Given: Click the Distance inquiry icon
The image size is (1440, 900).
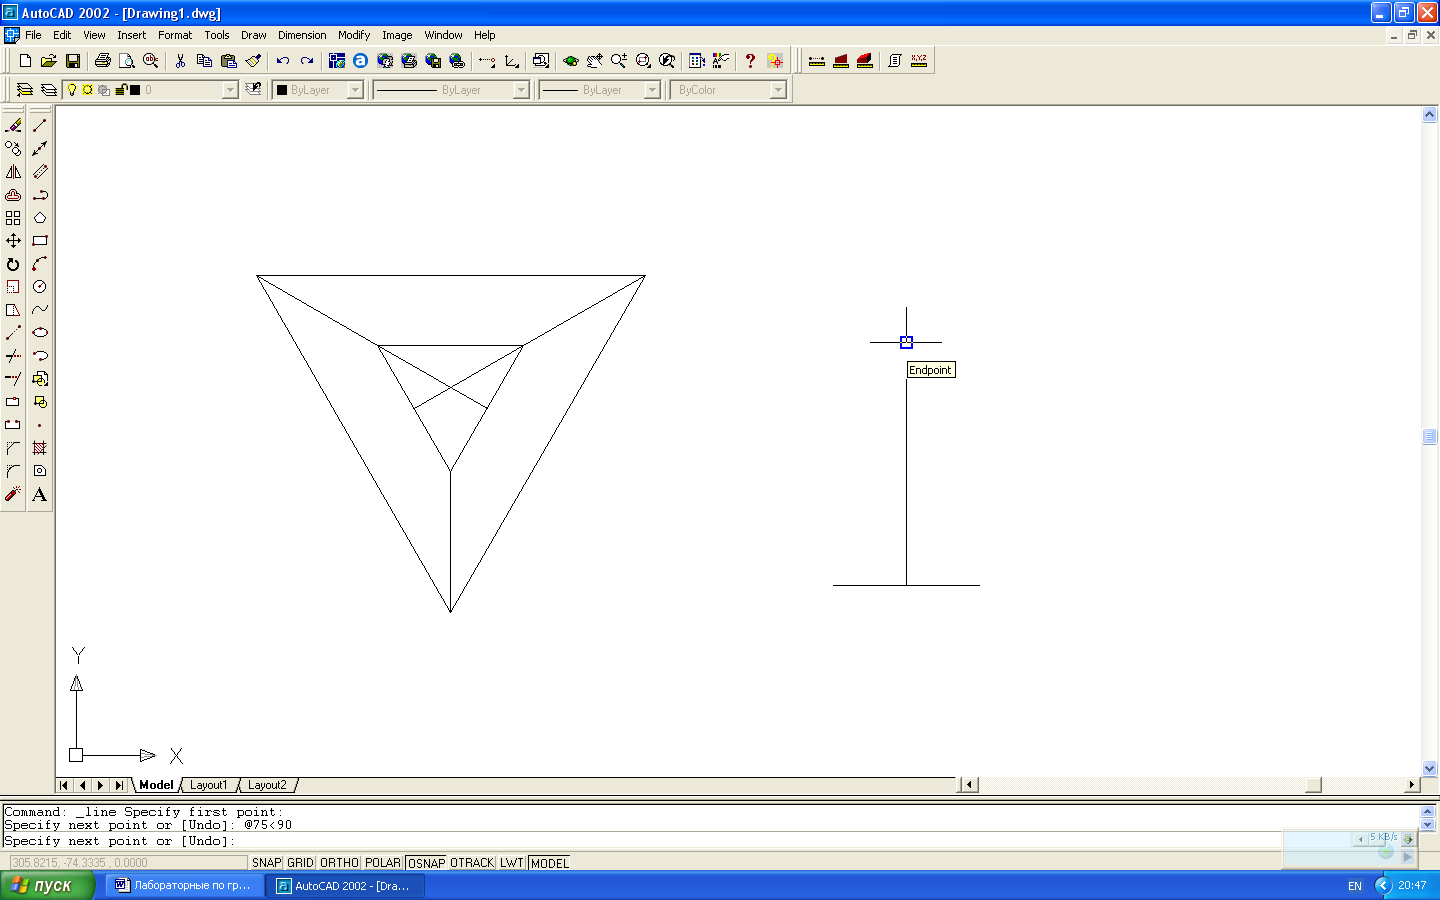Looking at the screenshot, I should 817,61.
